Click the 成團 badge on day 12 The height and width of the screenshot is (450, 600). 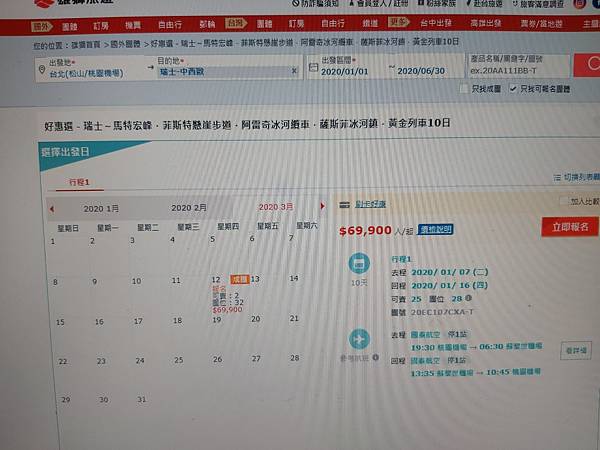tap(240, 279)
